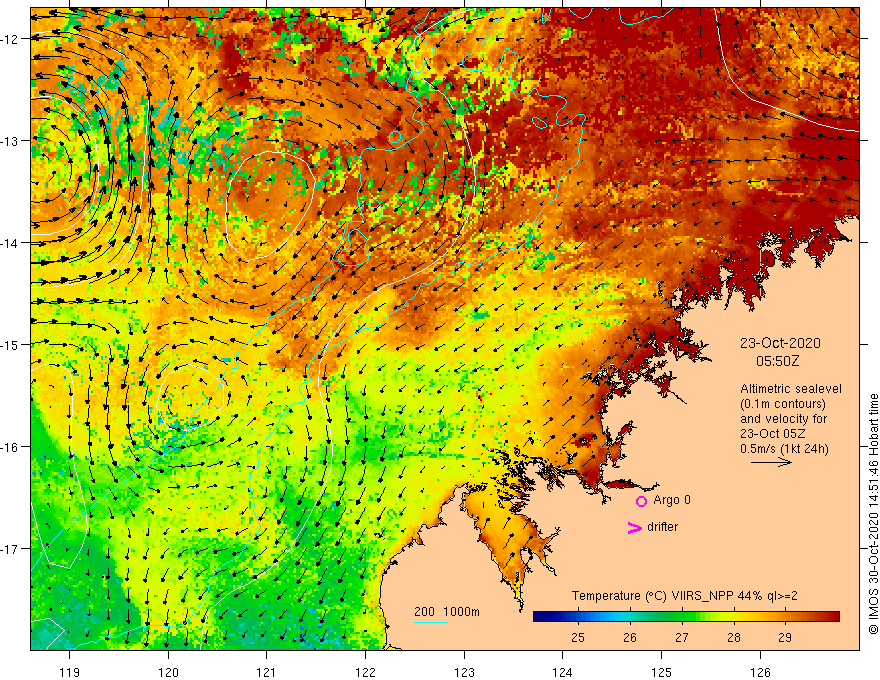This screenshot has width=880, height=680.
Task: Select the time text 05:50Z
Action: 777,361
